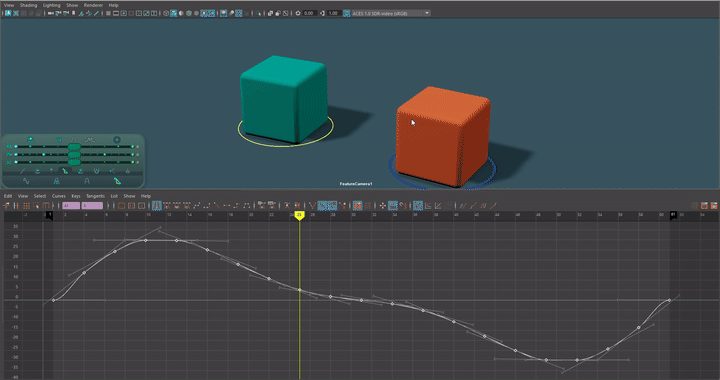Toggle the Resolution Gate icon
The width and height of the screenshot is (720, 380).
pos(124,13)
